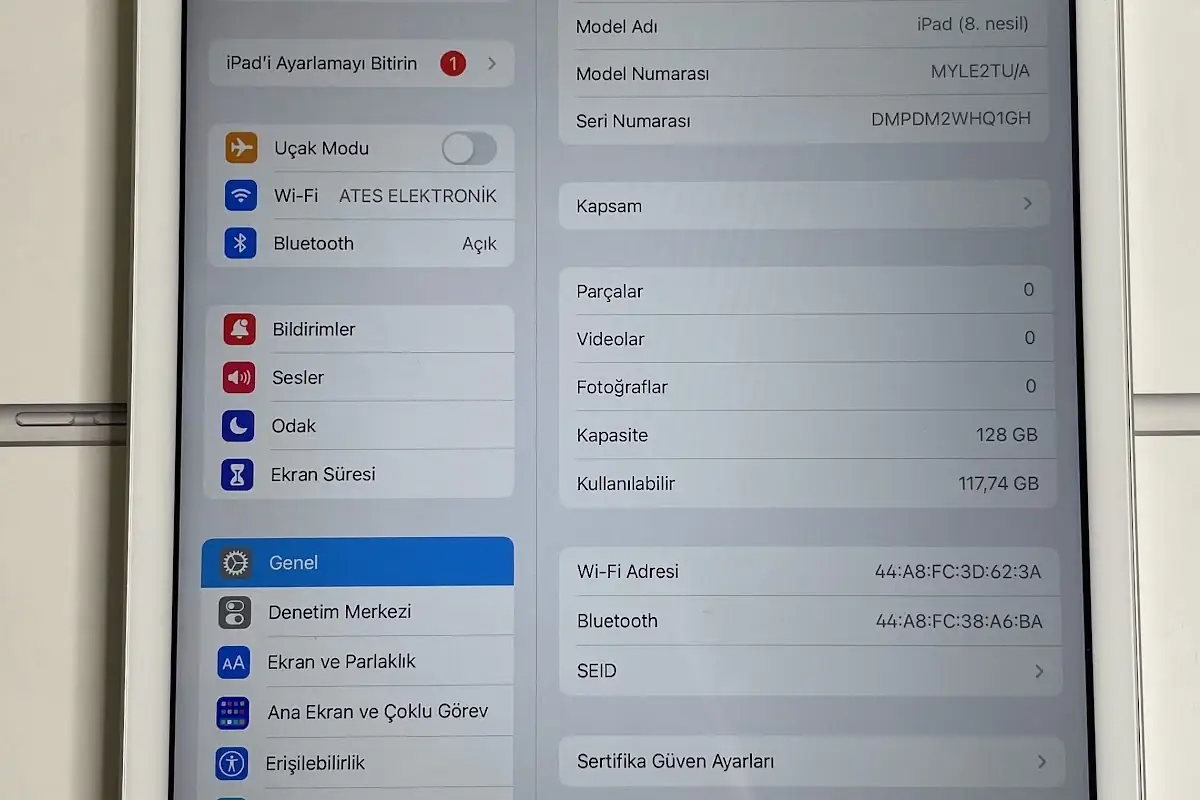
Task: Tap the Kullanılabilir label
Action: tap(626, 484)
